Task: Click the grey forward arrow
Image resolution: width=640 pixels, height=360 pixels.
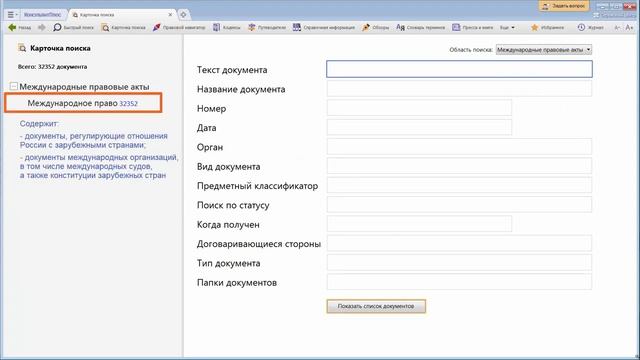Action: click(x=42, y=27)
